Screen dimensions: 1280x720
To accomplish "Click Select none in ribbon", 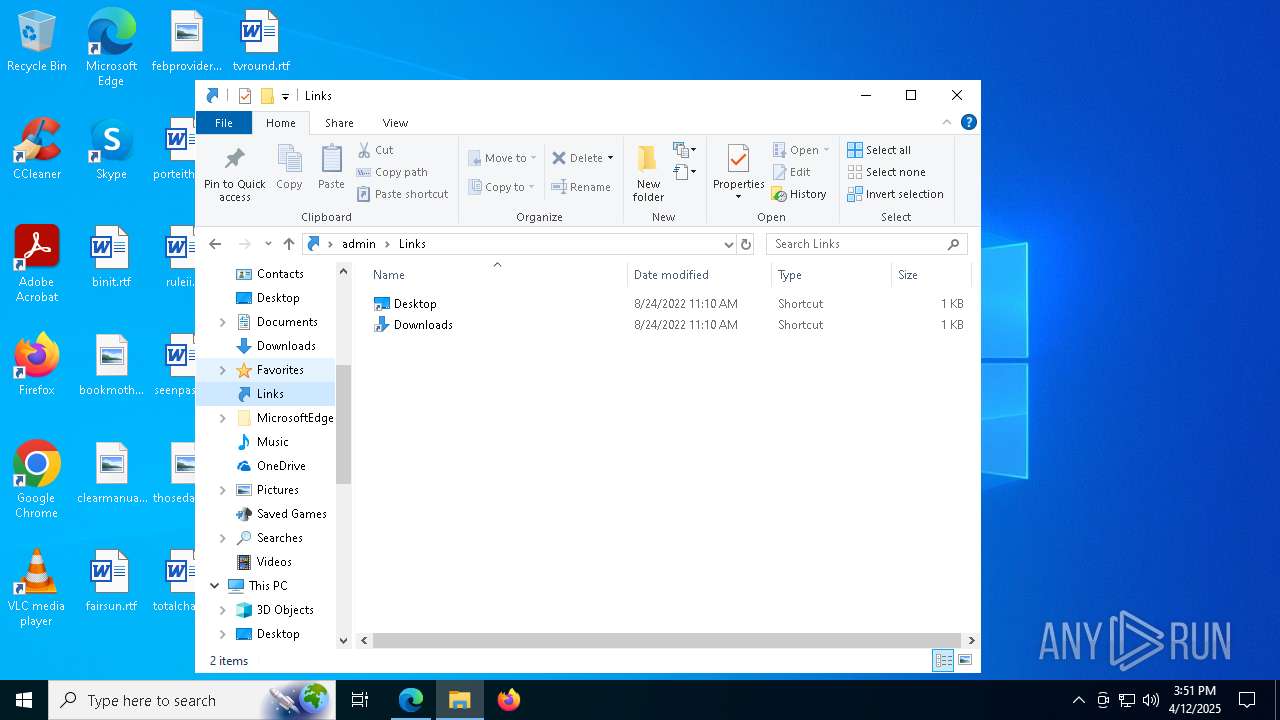I will pos(886,172).
